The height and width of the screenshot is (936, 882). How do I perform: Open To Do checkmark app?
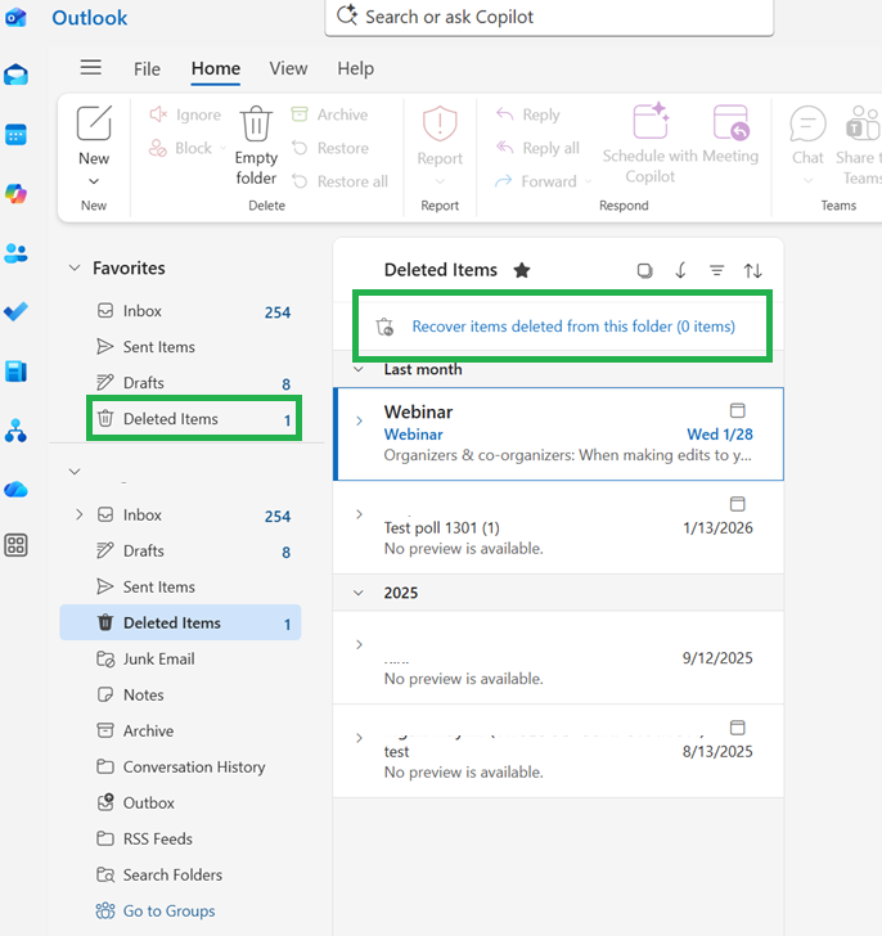(16, 312)
